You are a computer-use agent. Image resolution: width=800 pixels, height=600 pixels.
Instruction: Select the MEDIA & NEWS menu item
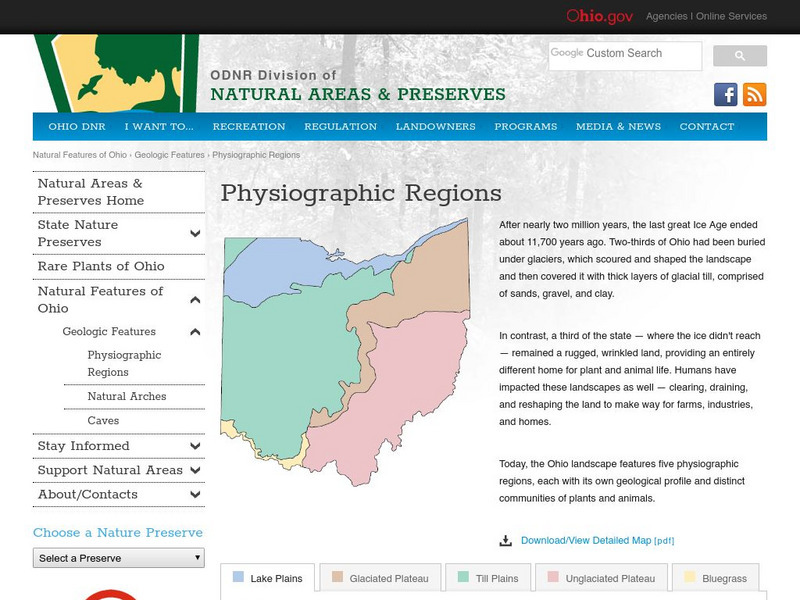point(621,126)
